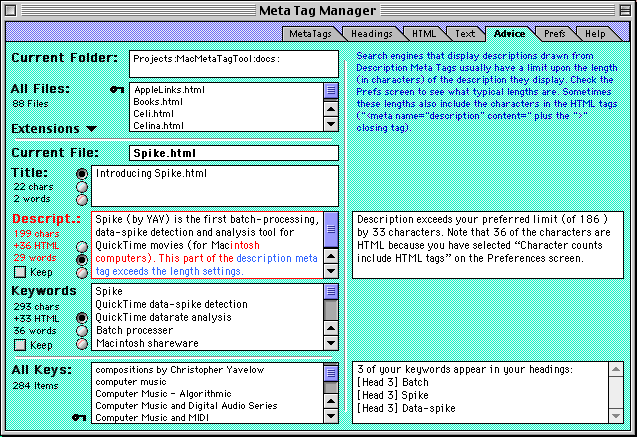Click into the Current Folder path field
The height and width of the screenshot is (437, 637).
(x=234, y=64)
